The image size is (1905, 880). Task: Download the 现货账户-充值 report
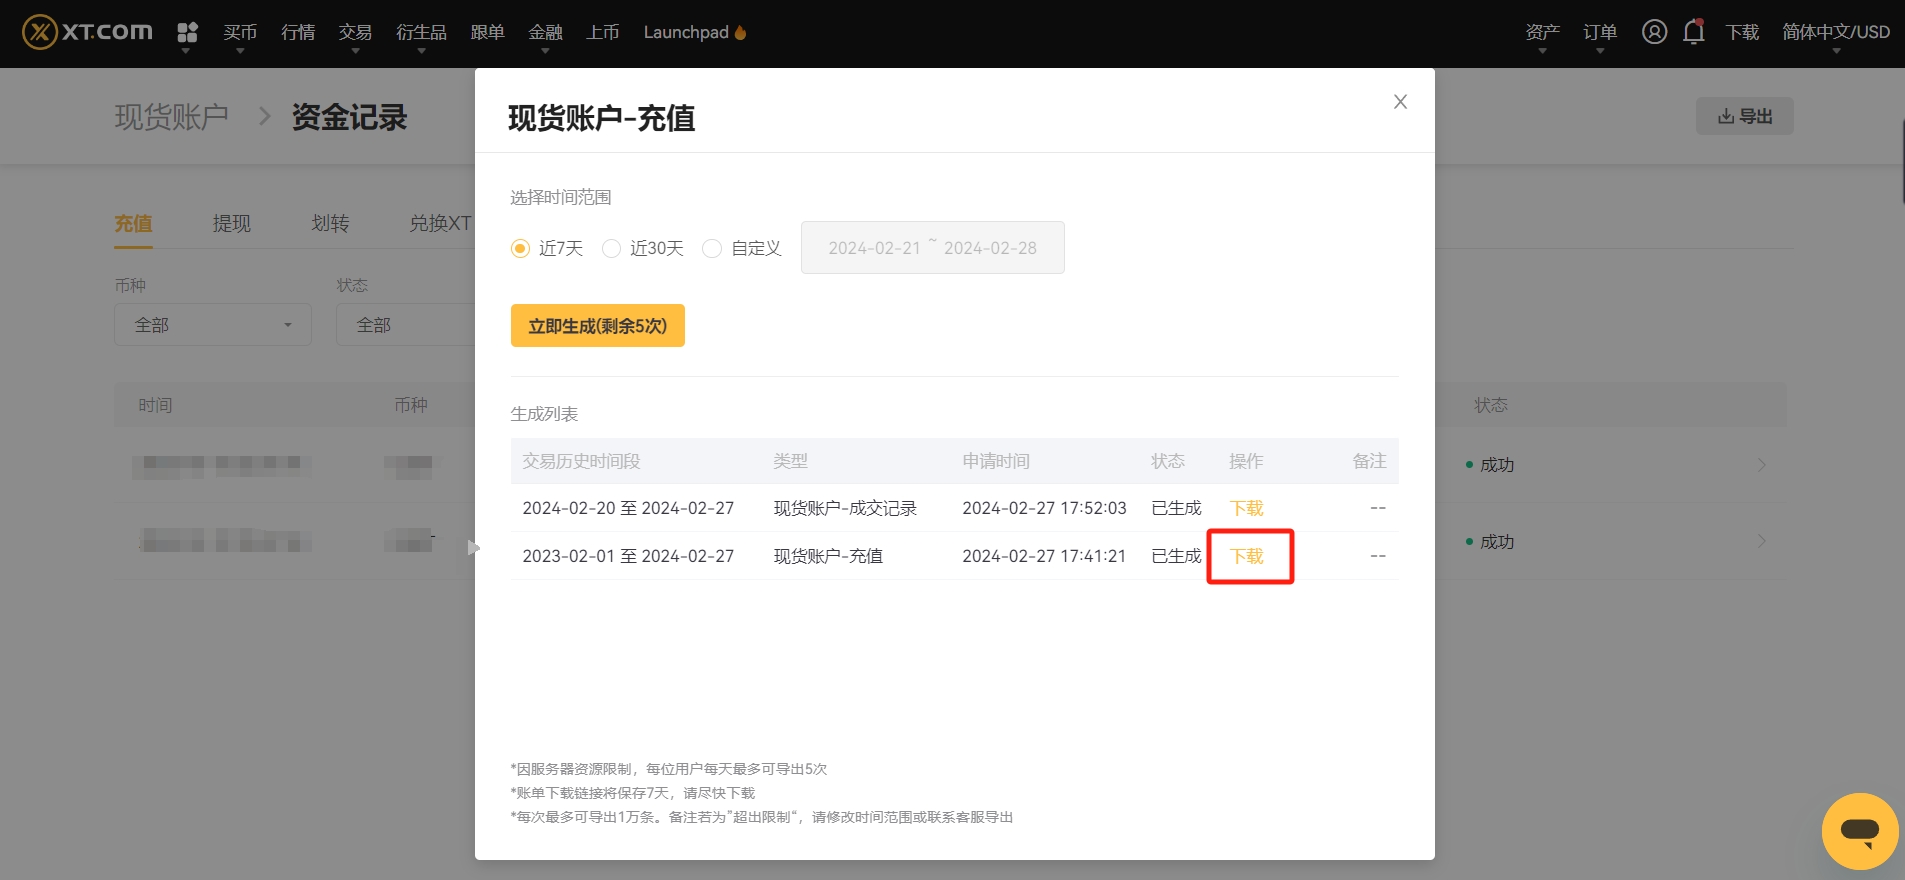click(x=1246, y=556)
